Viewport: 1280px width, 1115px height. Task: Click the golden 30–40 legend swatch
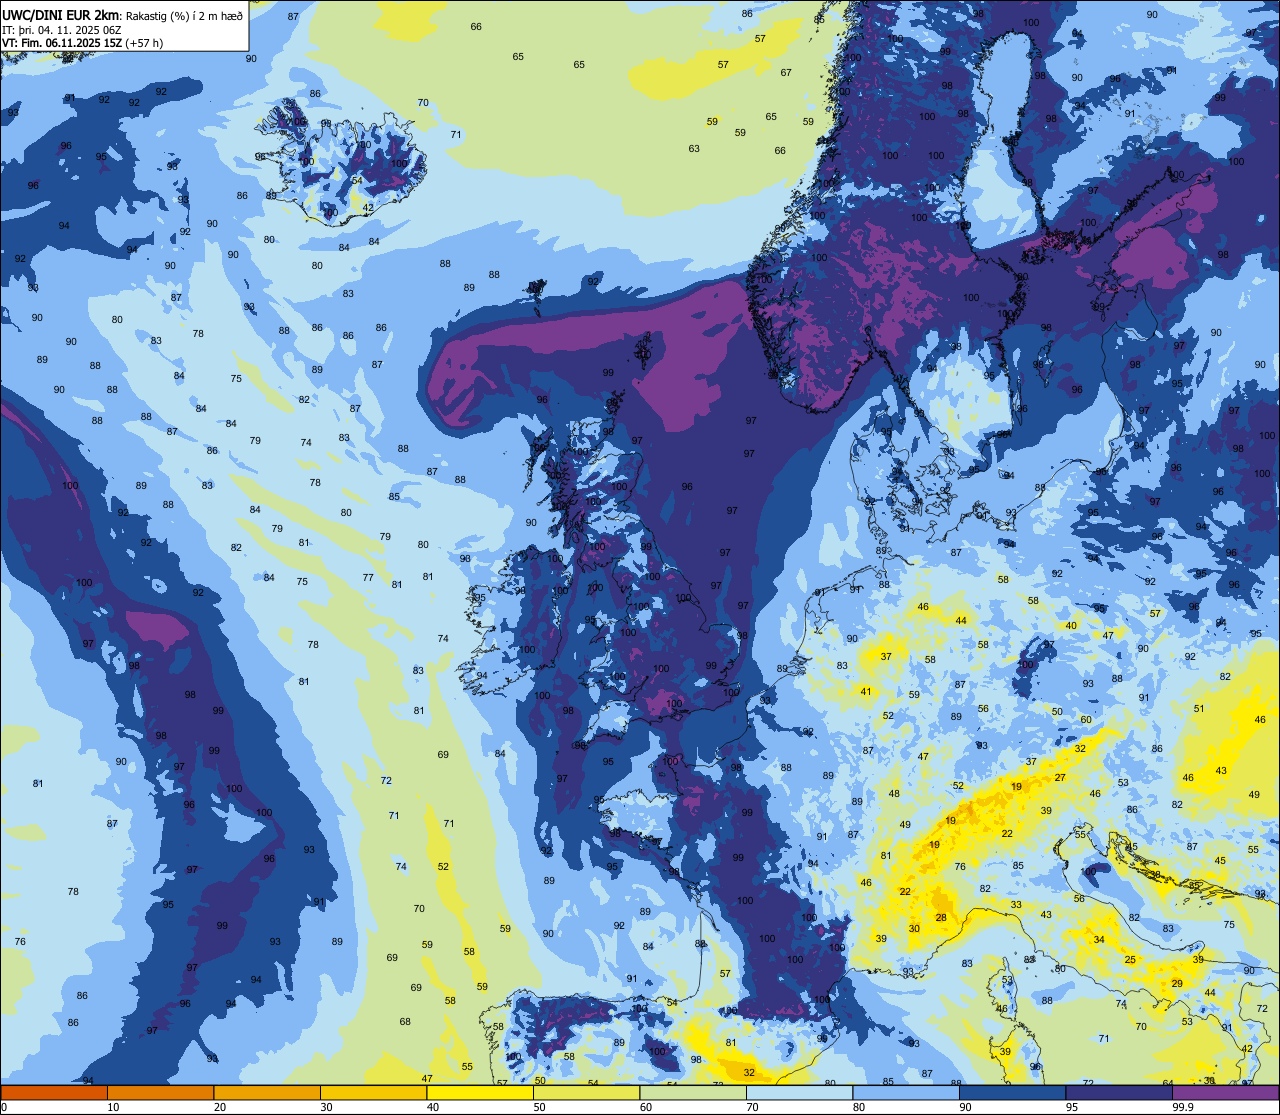tap(373, 1092)
